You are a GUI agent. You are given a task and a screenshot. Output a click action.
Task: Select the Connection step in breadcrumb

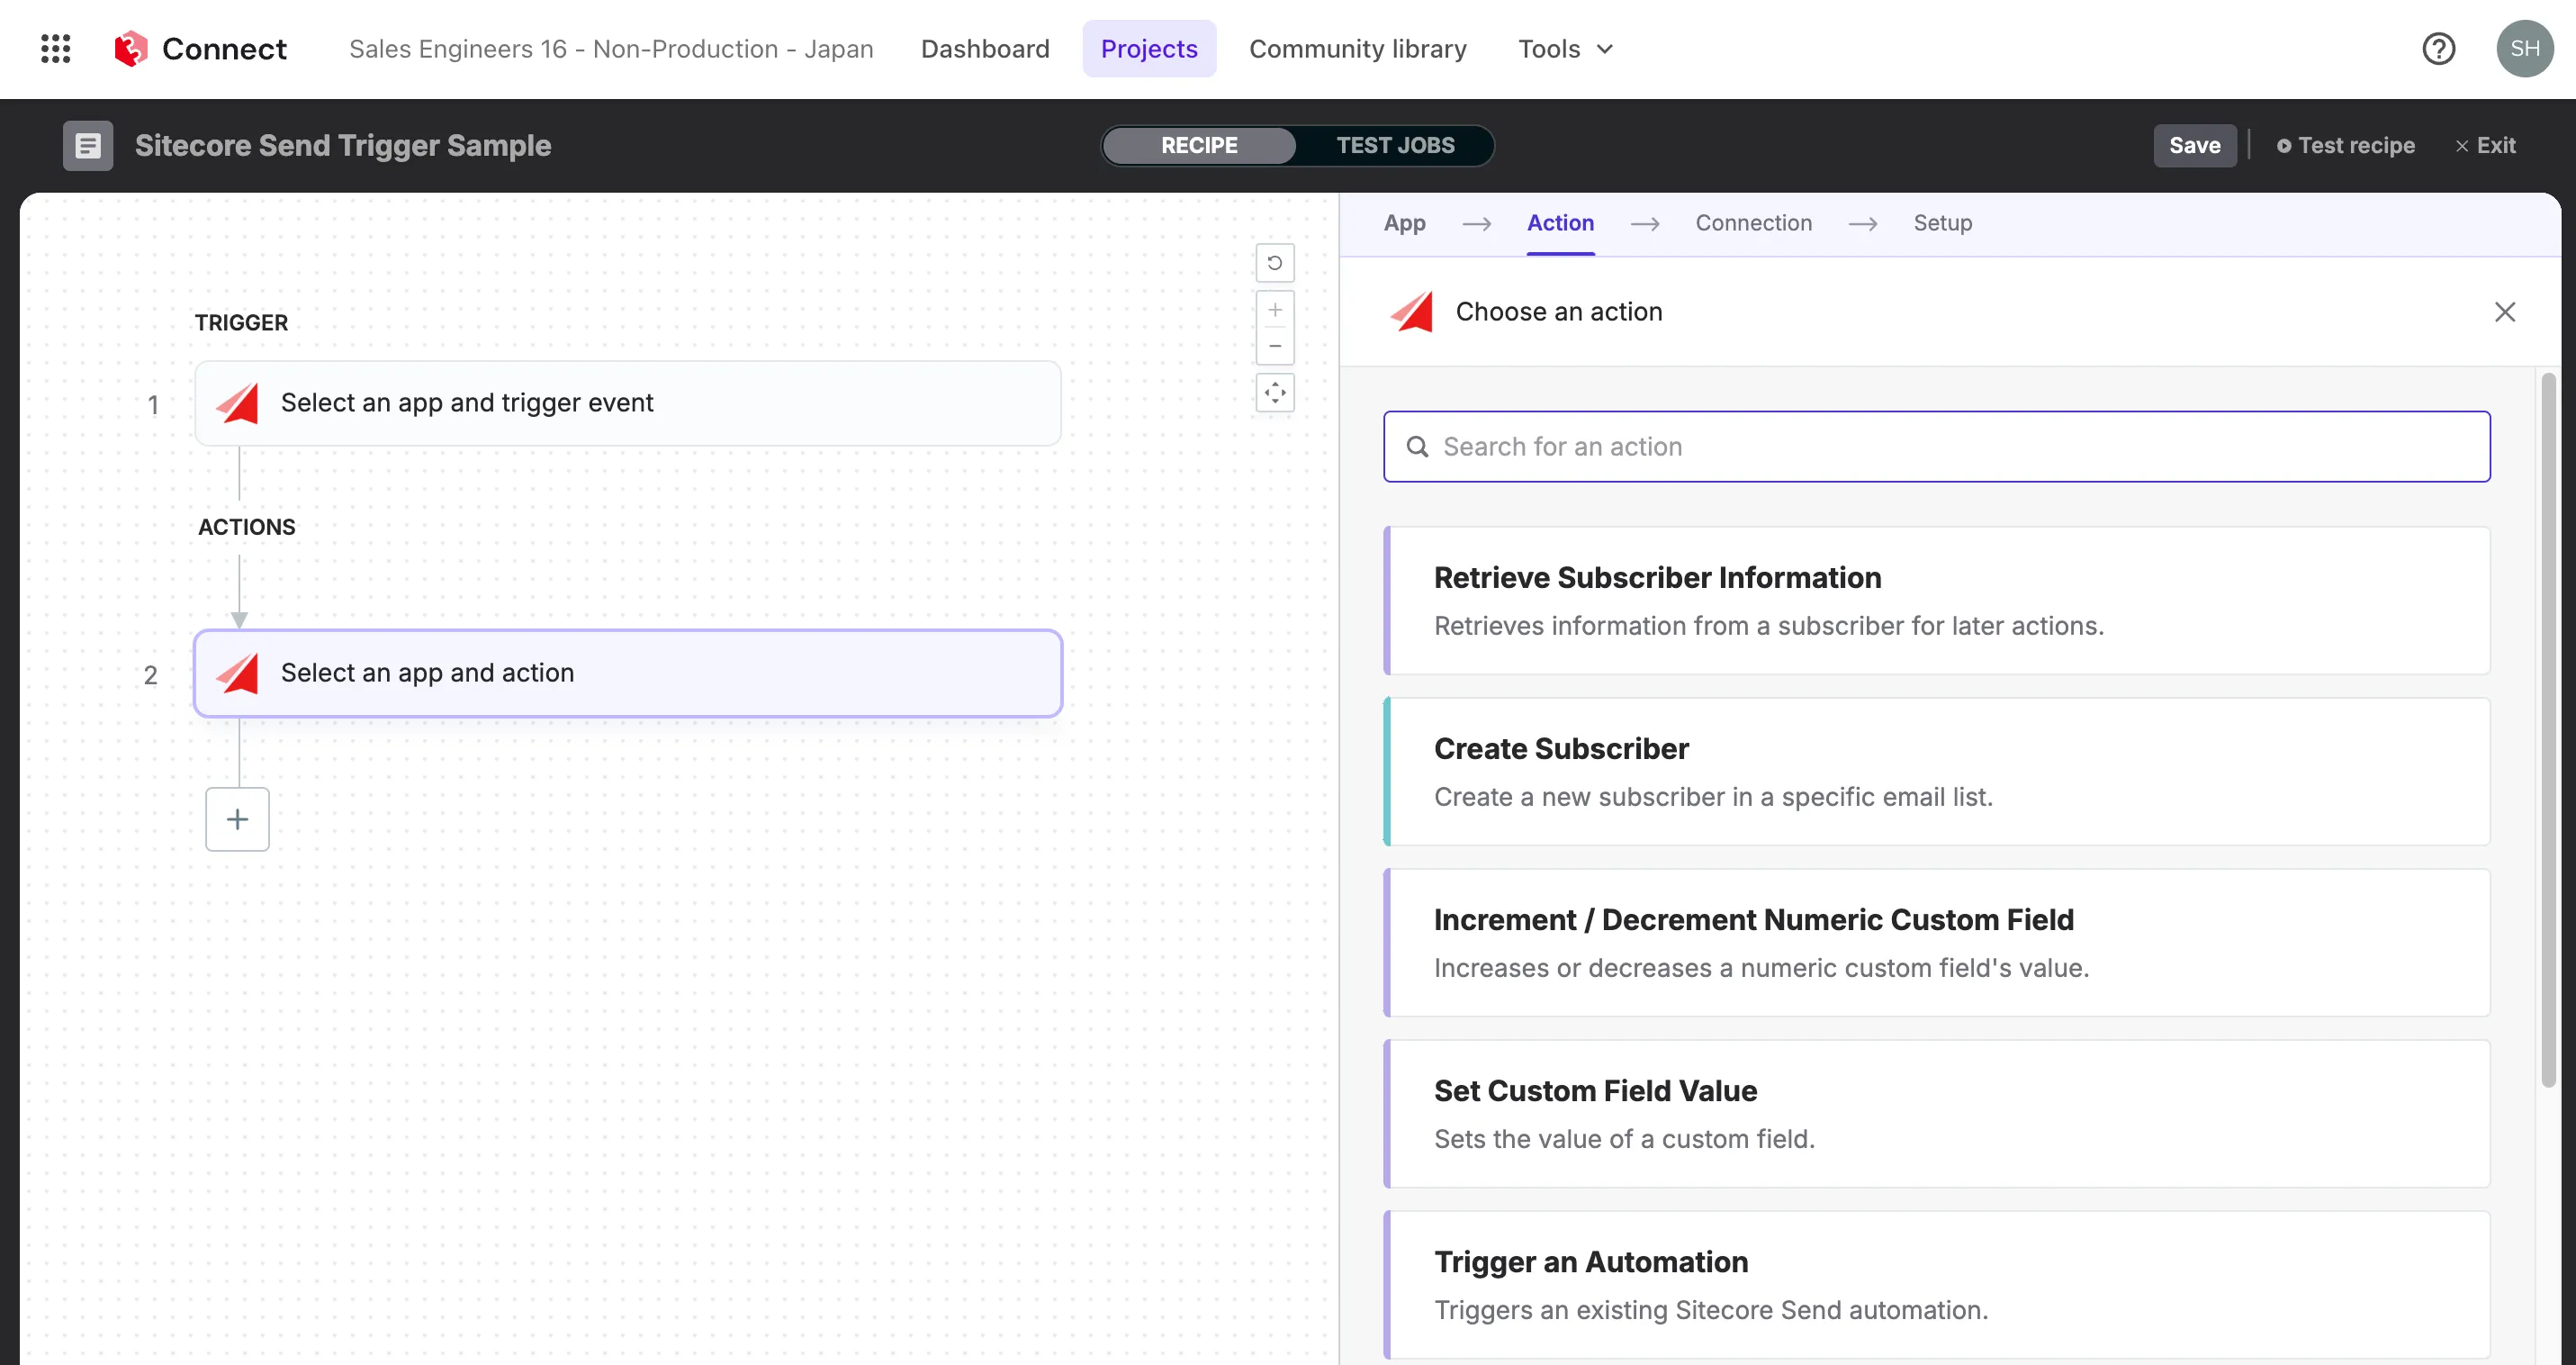click(x=1753, y=223)
